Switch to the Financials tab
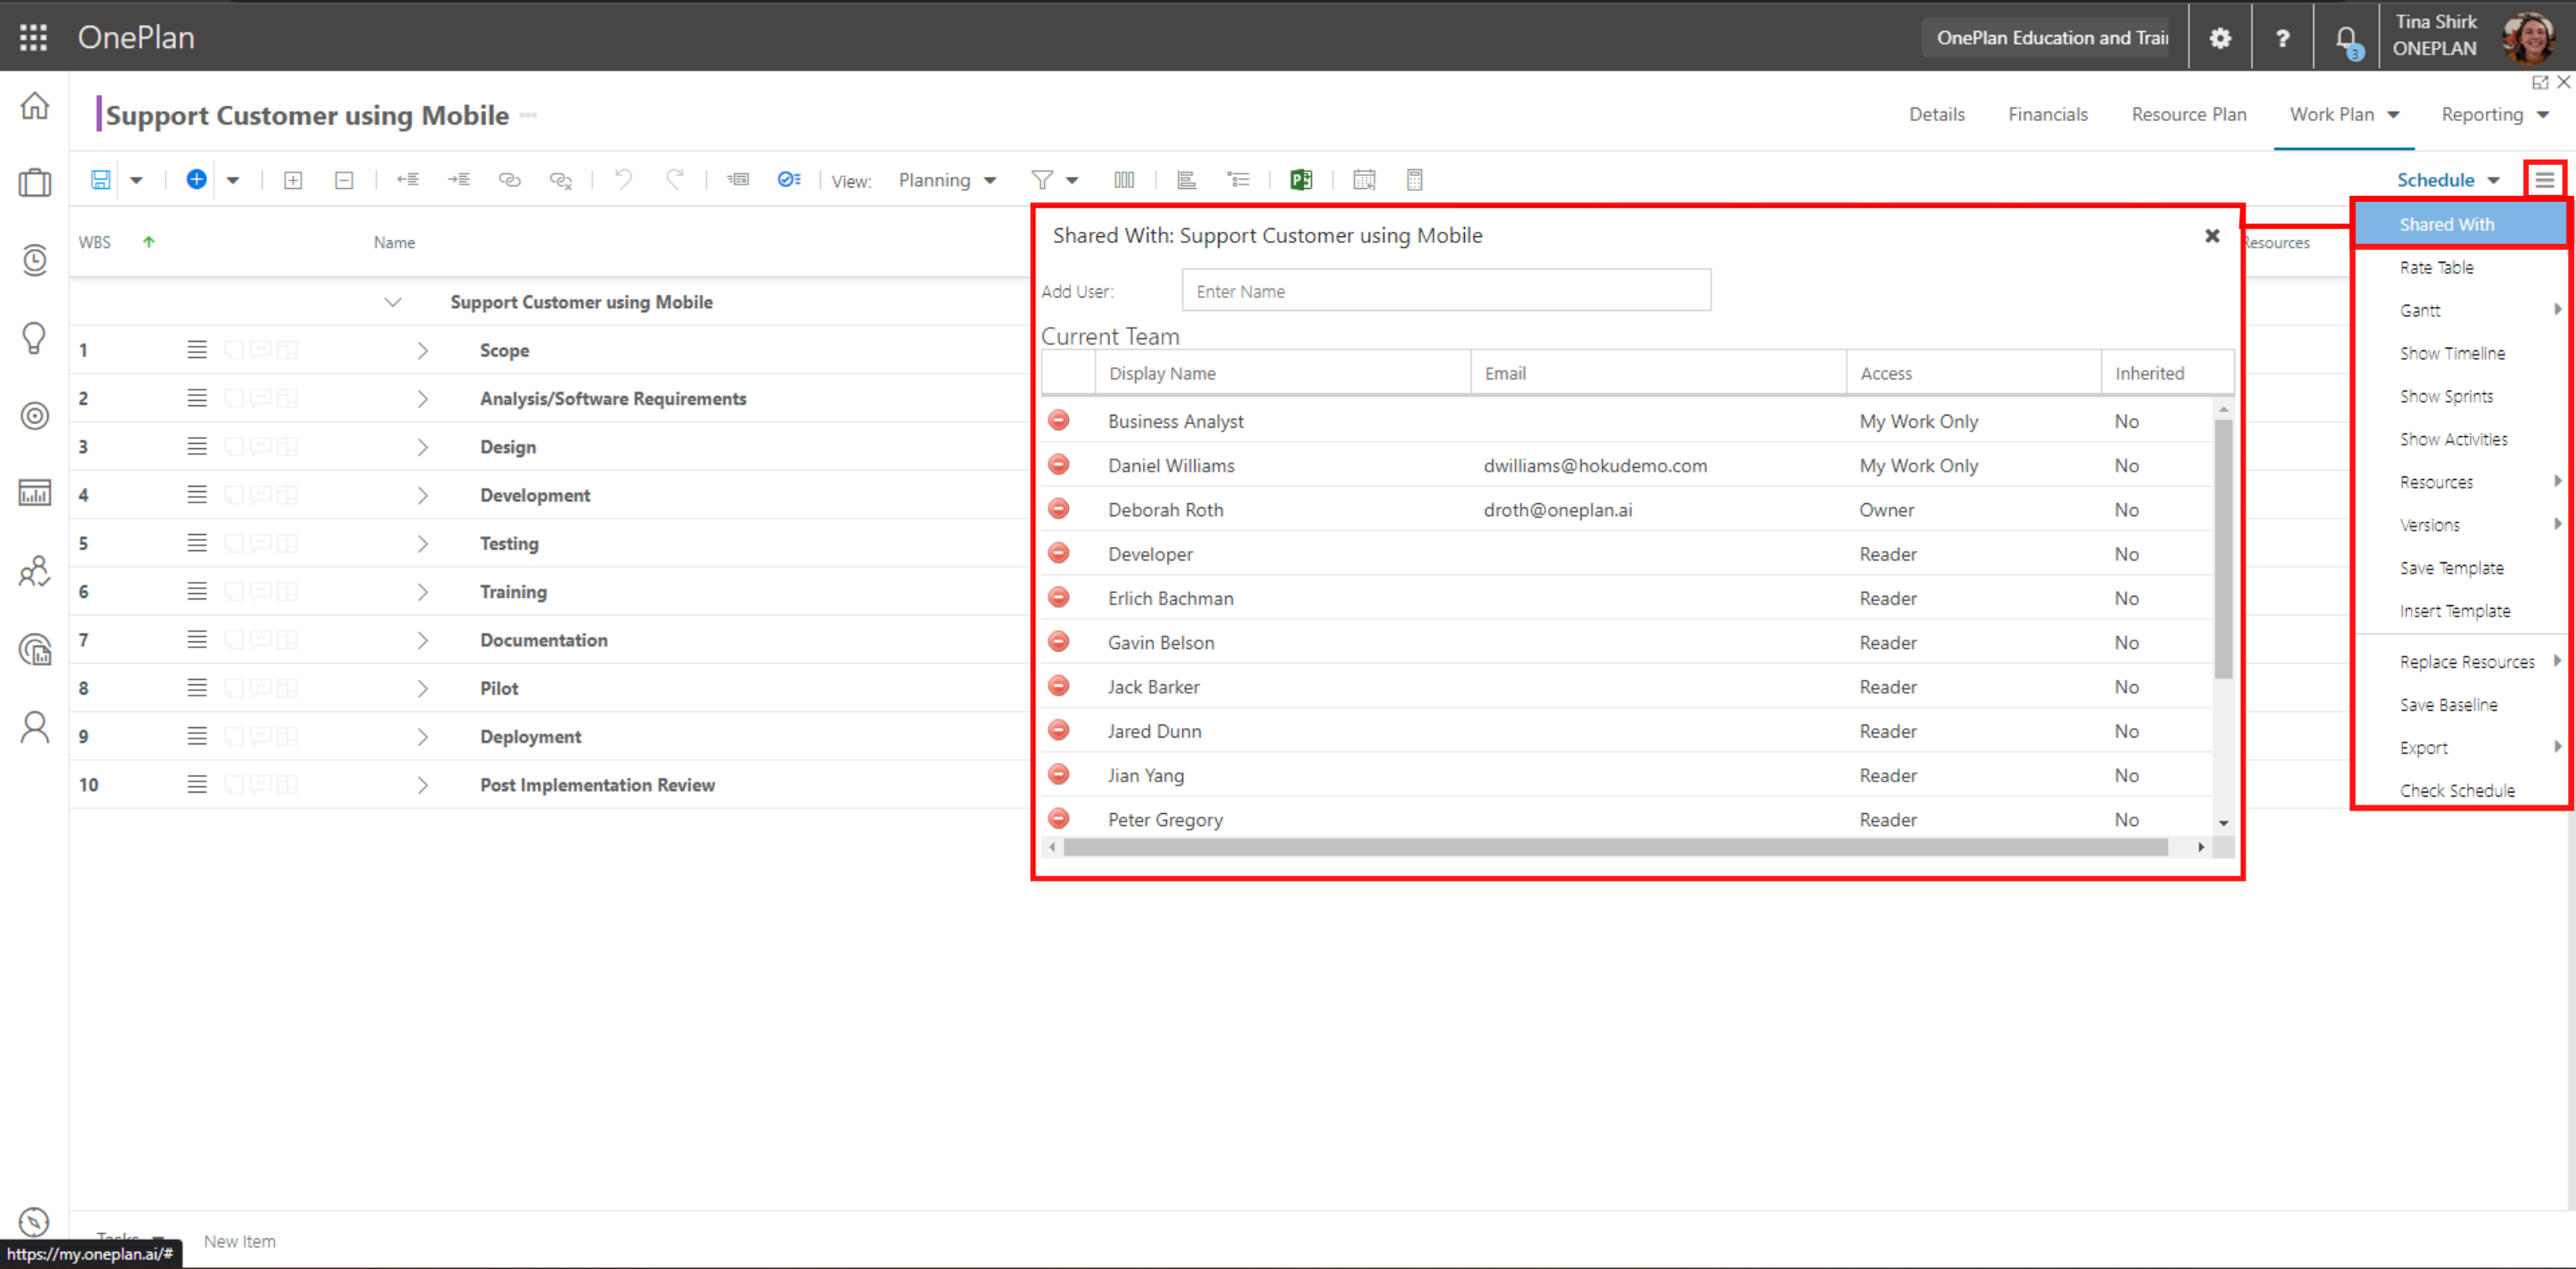This screenshot has width=2576, height=1269. point(2047,114)
